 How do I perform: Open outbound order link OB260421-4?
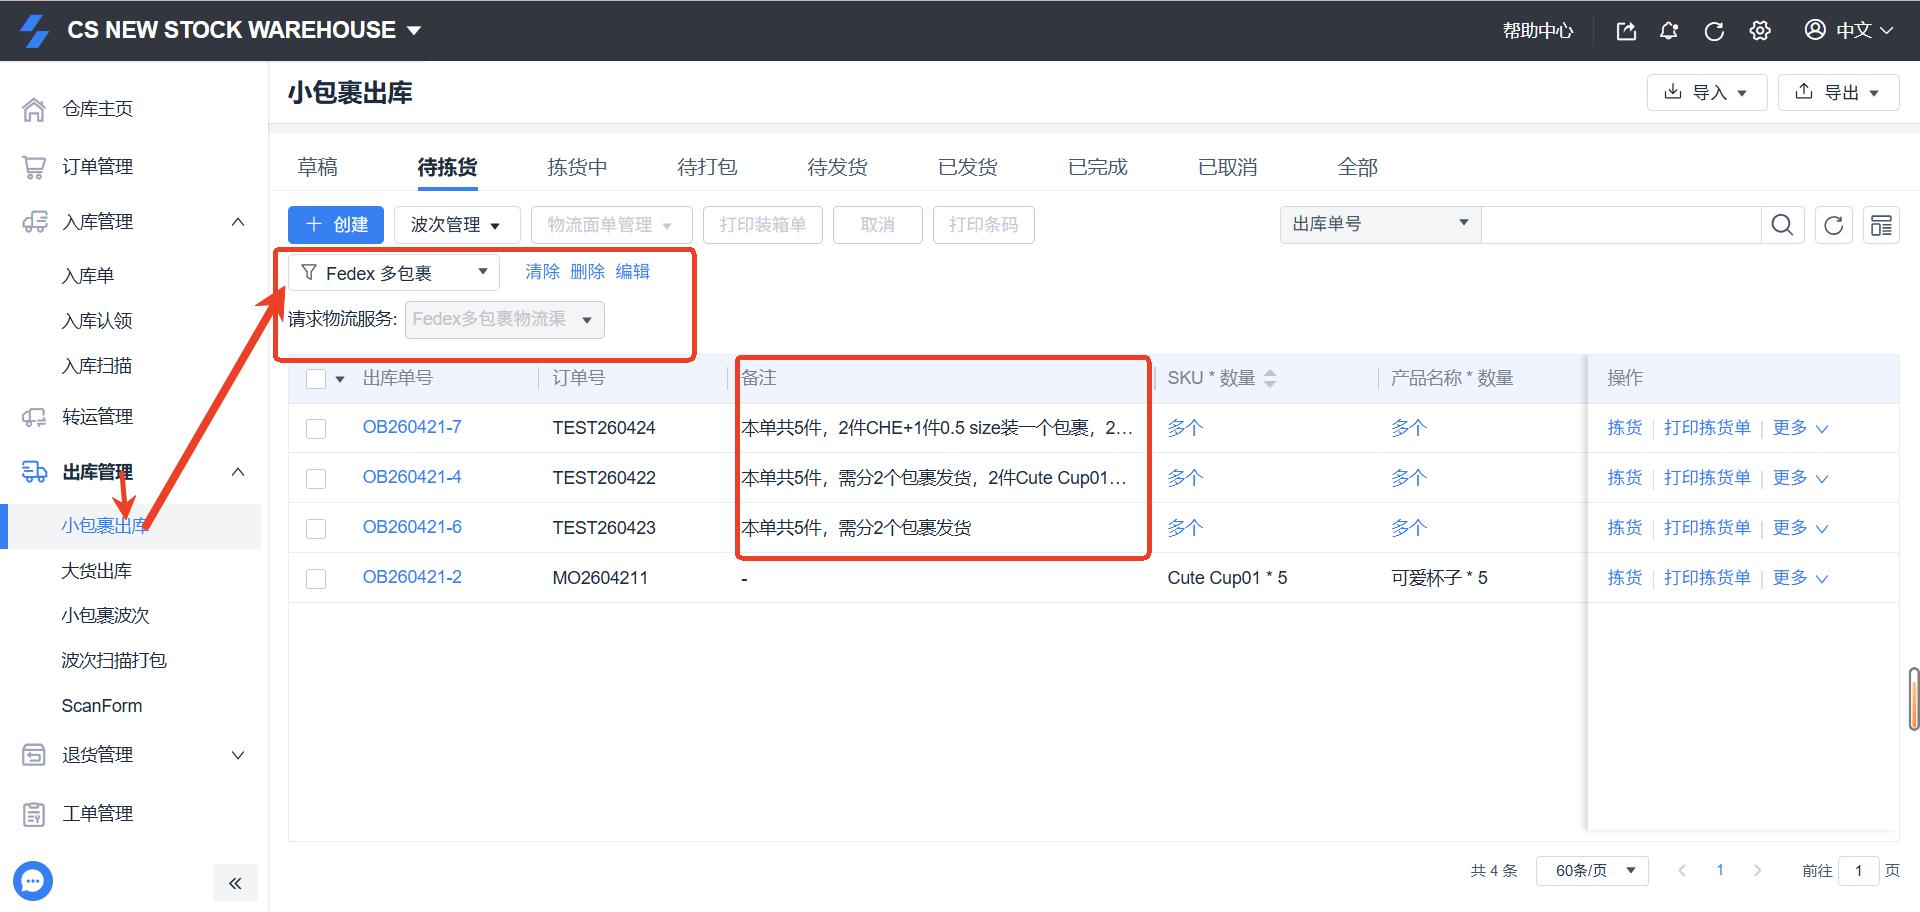click(x=412, y=477)
